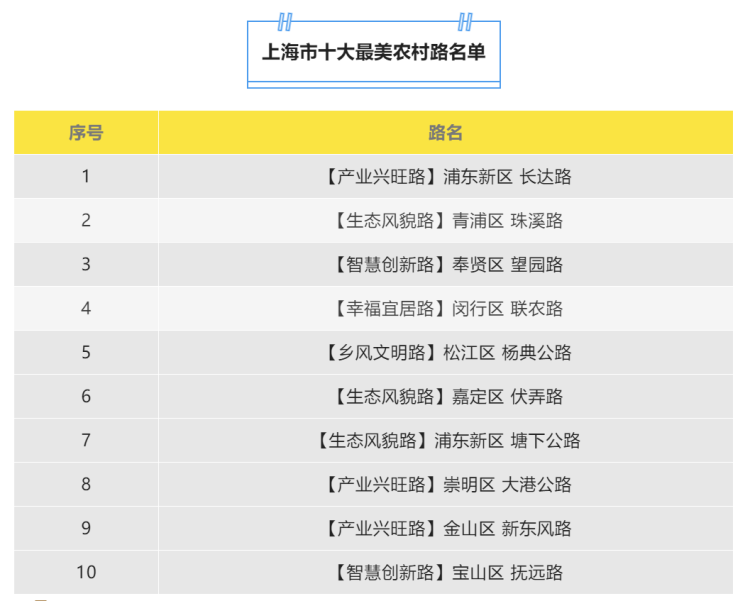Click serial number 3 cell
750x601 pixels.
(86, 265)
